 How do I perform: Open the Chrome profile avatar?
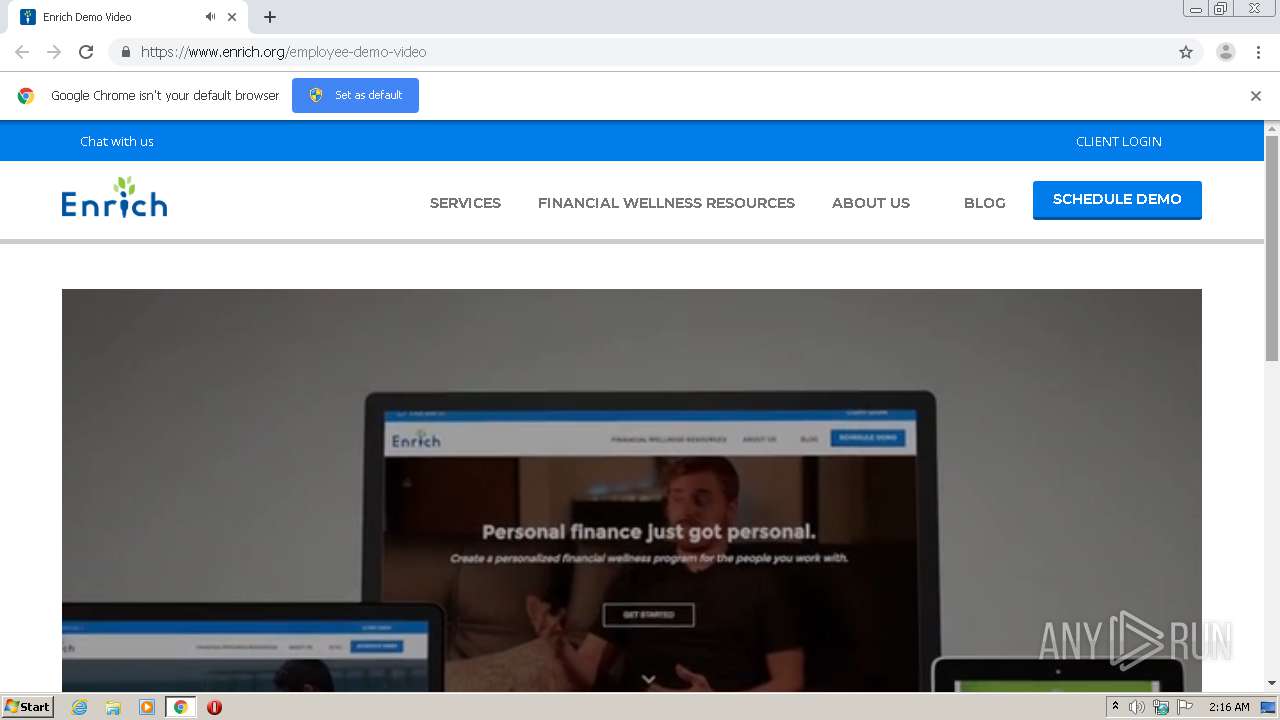click(1226, 52)
